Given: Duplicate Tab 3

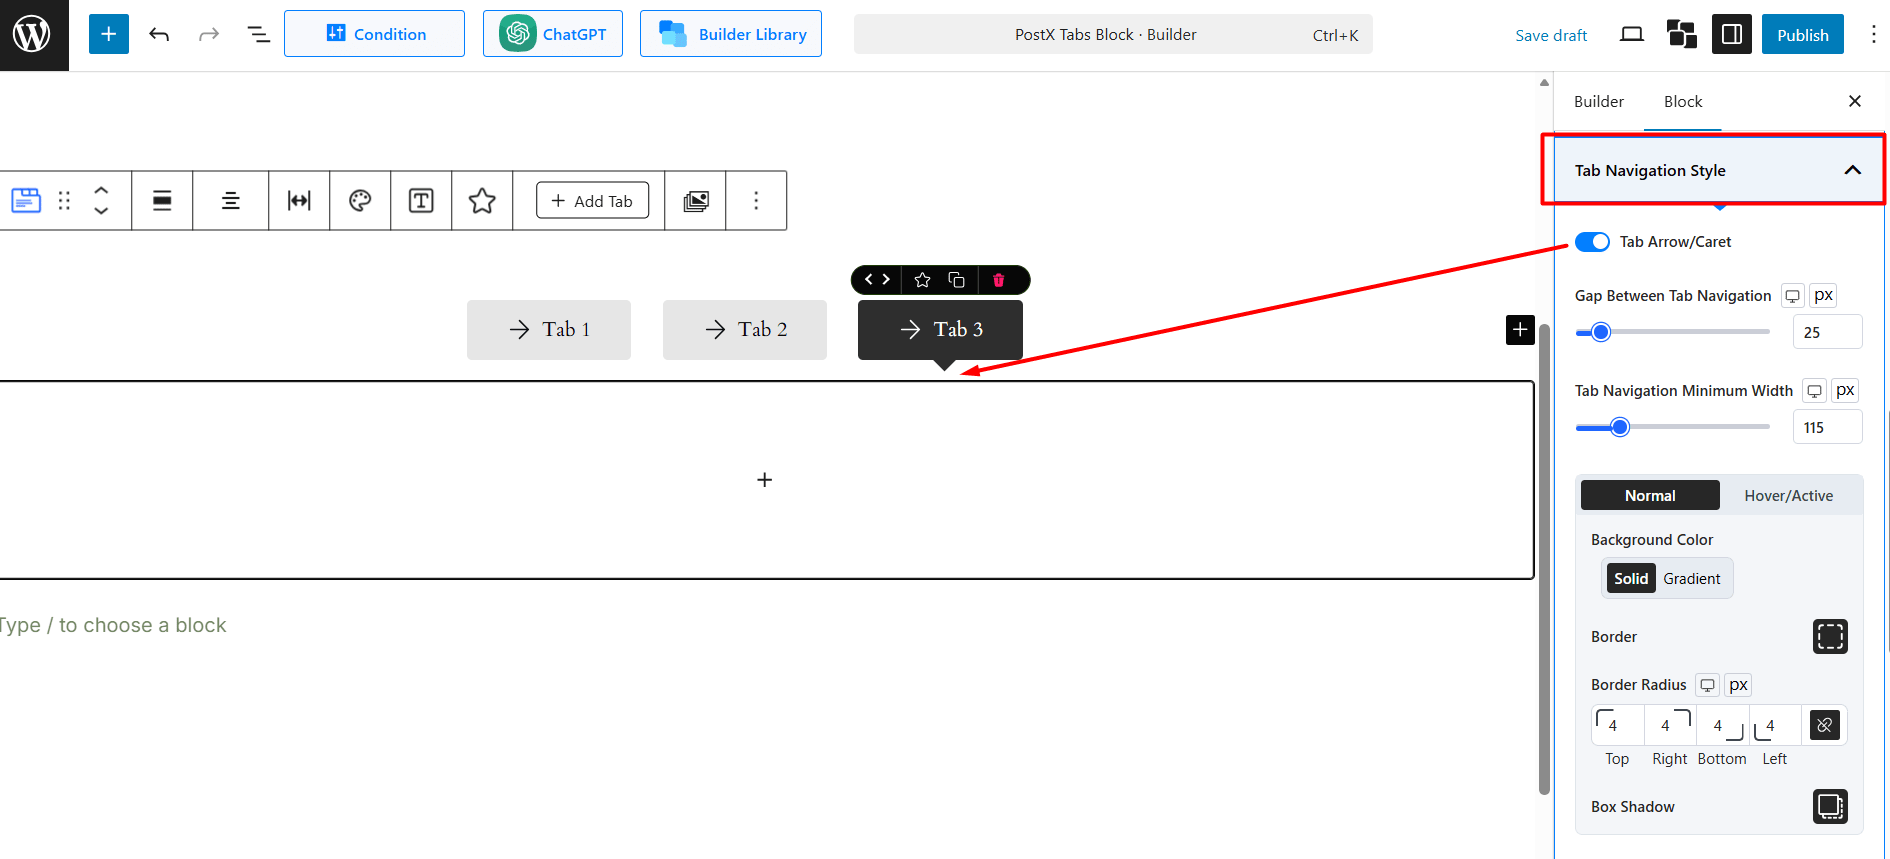Looking at the screenshot, I should click(x=956, y=280).
